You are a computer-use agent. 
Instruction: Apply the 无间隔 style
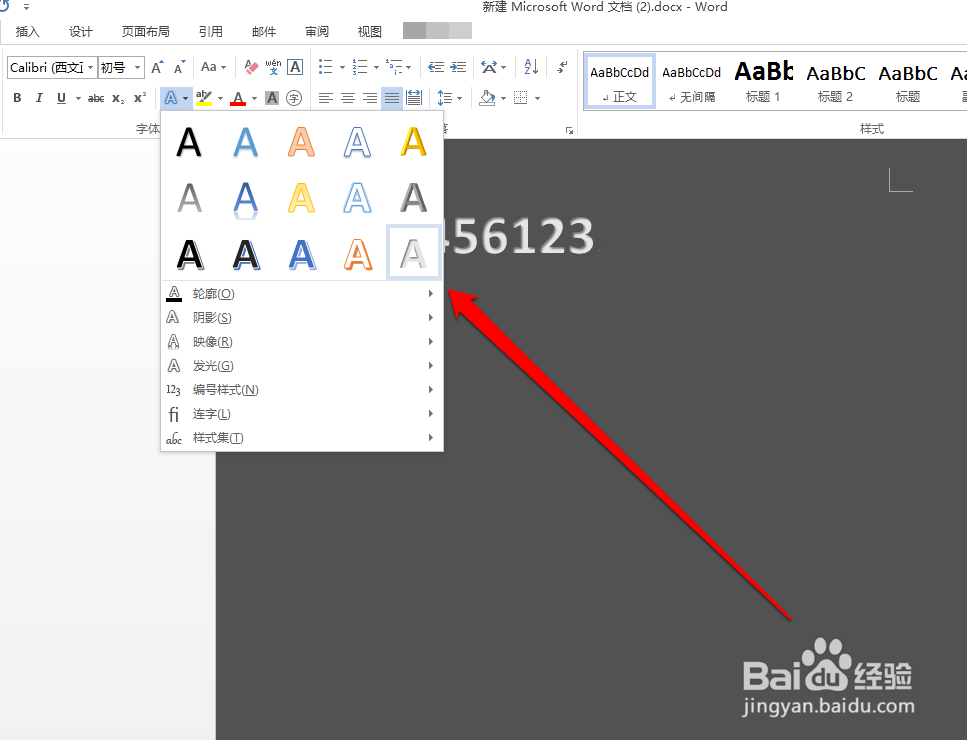tap(691, 81)
